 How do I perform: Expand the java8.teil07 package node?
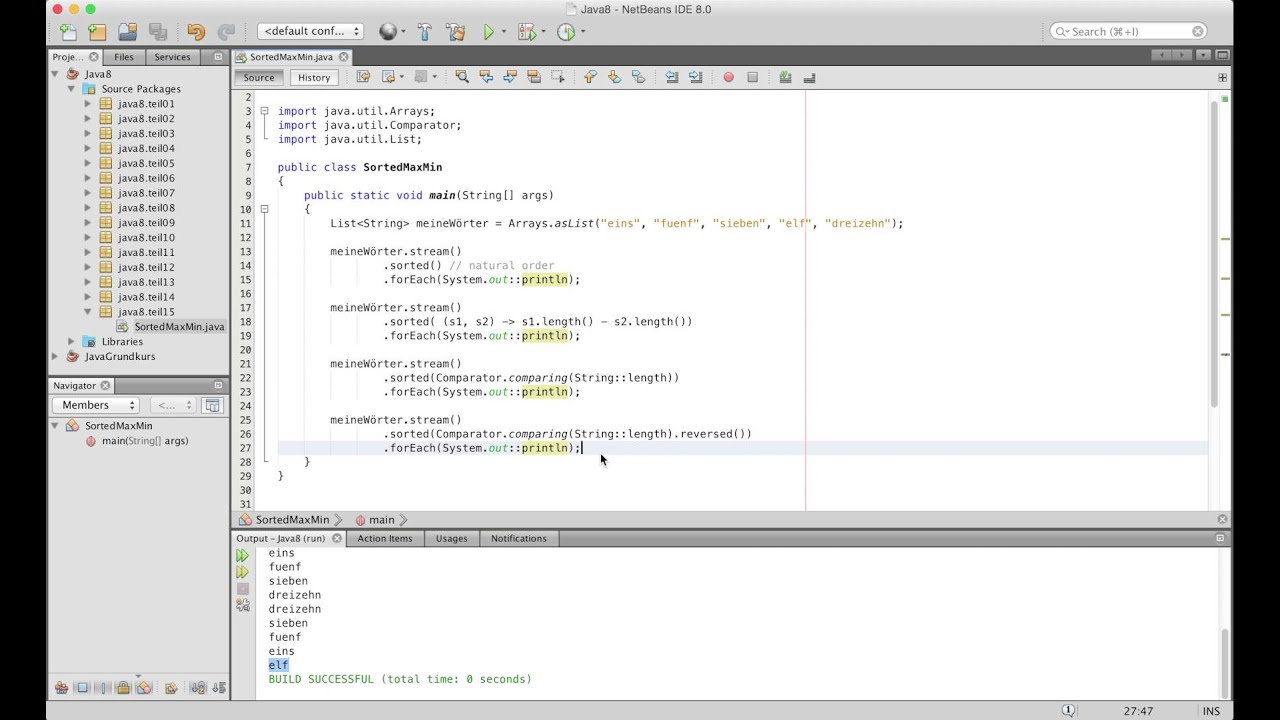tap(88, 193)
